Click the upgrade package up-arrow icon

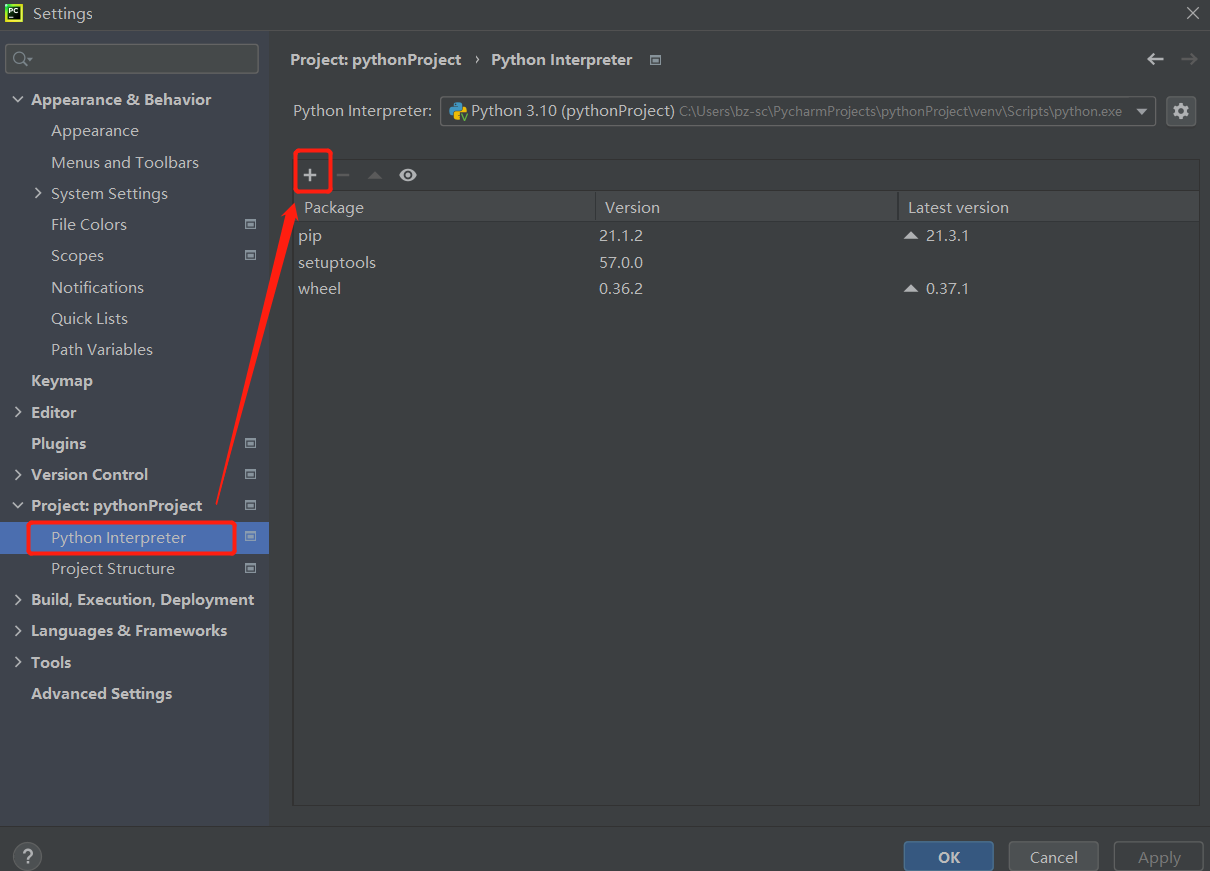click(x=375, y=175)
